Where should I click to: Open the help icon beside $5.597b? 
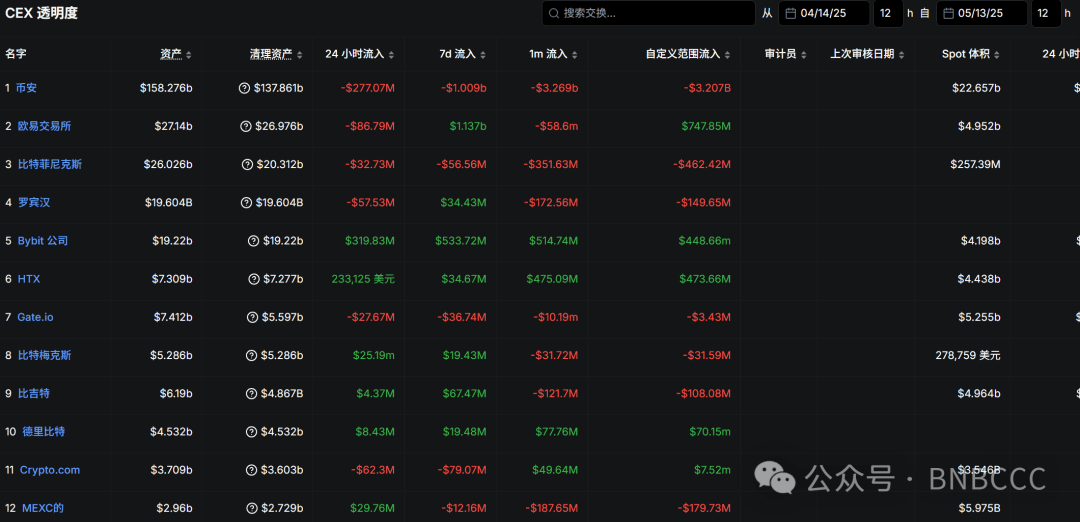(x=251, y=317)
